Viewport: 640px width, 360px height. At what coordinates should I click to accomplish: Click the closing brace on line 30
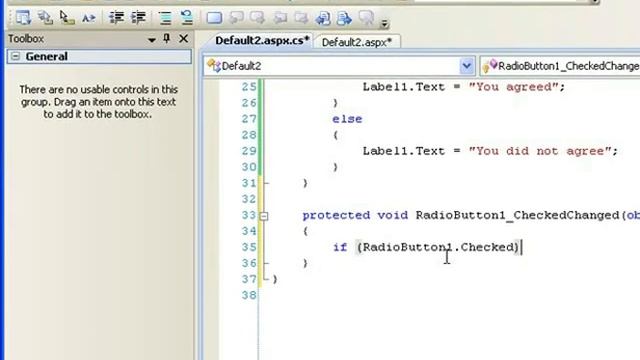tap(336, 167)
